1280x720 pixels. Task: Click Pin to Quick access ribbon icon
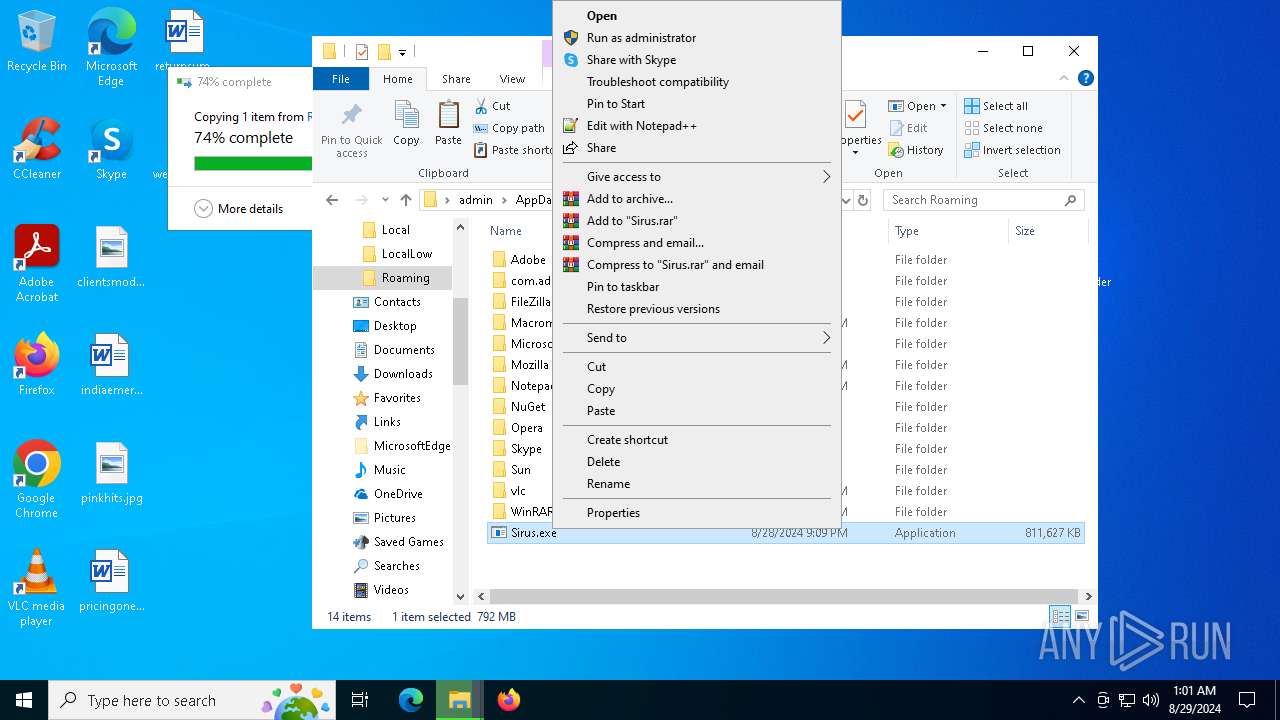tap(351, 128)
